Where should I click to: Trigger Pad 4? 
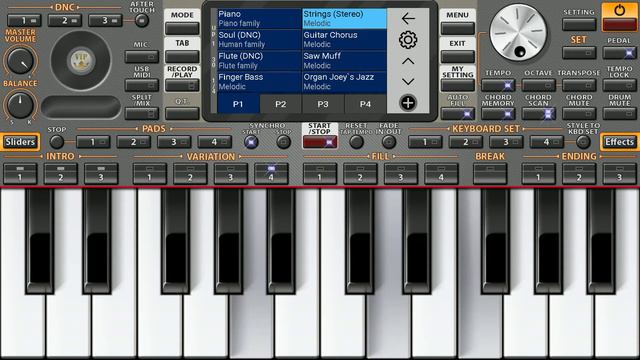click(214, 142)
